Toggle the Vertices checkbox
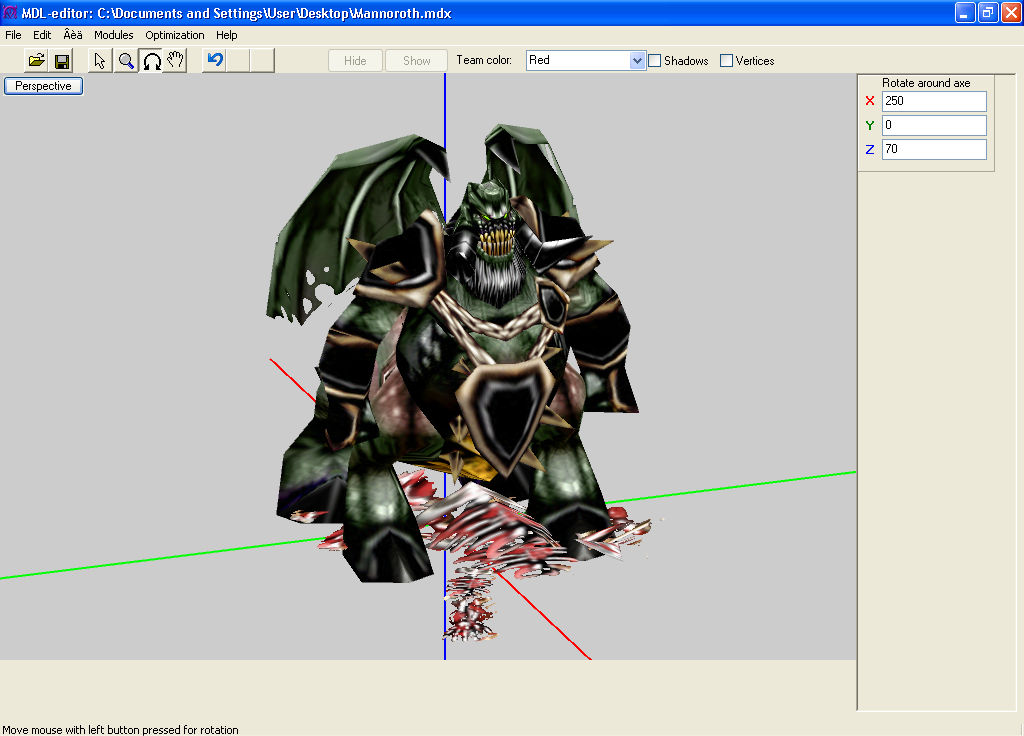Image resolution: width=1024 pixels, height=736 pixels. coord(726,61)
